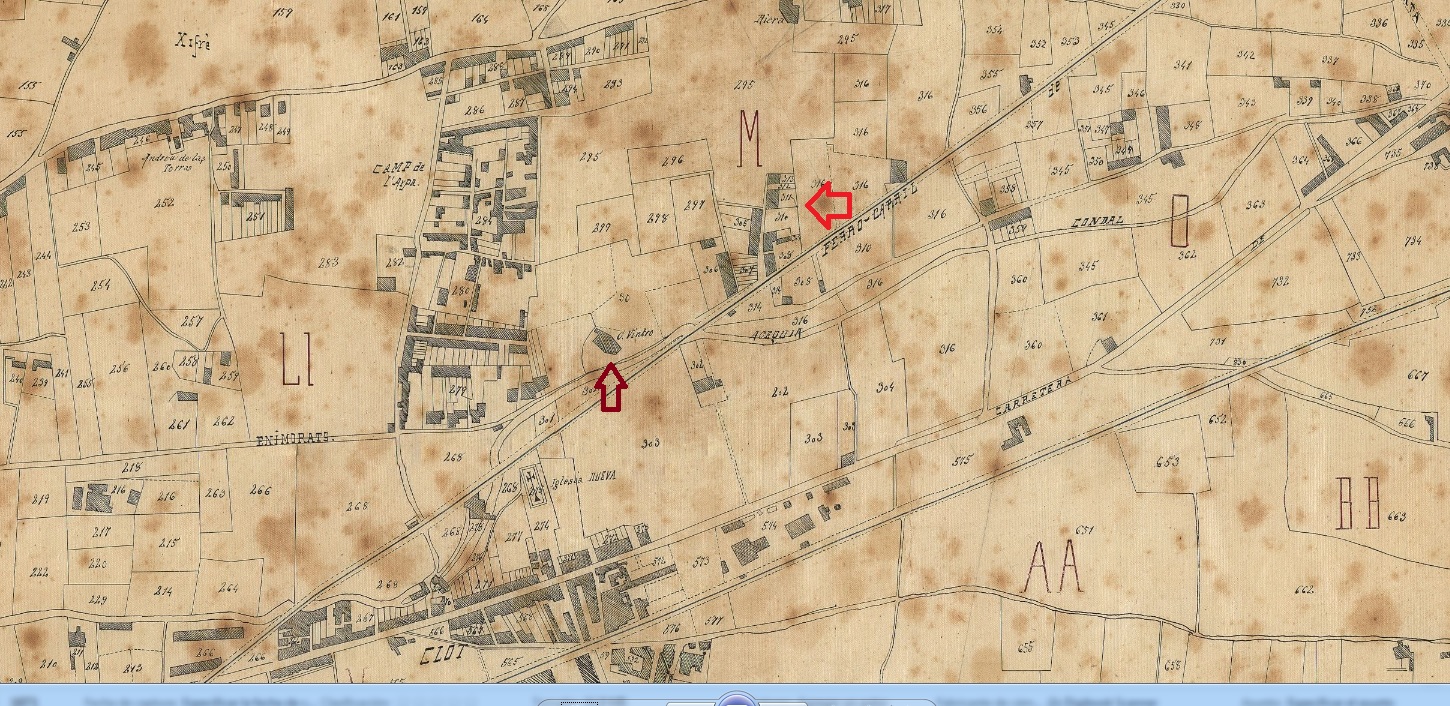The width and height of the screenshot is (1450, 706).
Task: Select the Xifré label on the map
Action: 192,43
